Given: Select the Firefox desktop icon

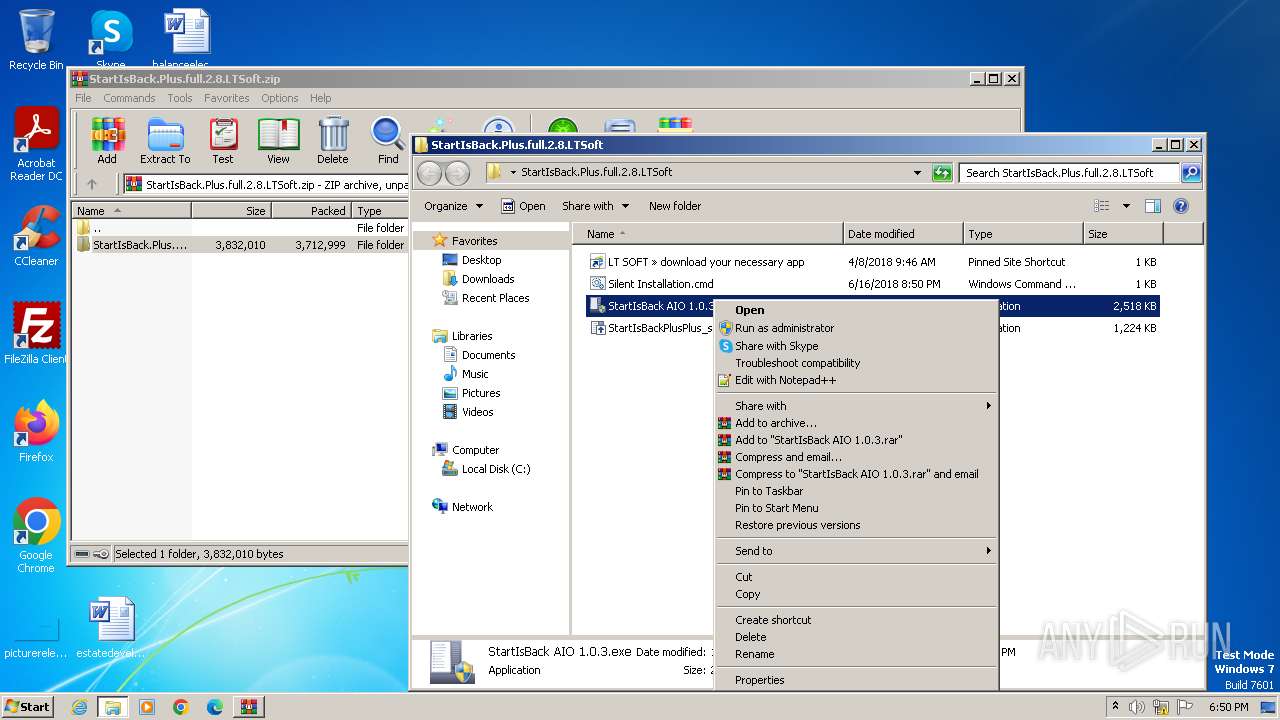Looking at the screenshot, I should tap(36, 431).
